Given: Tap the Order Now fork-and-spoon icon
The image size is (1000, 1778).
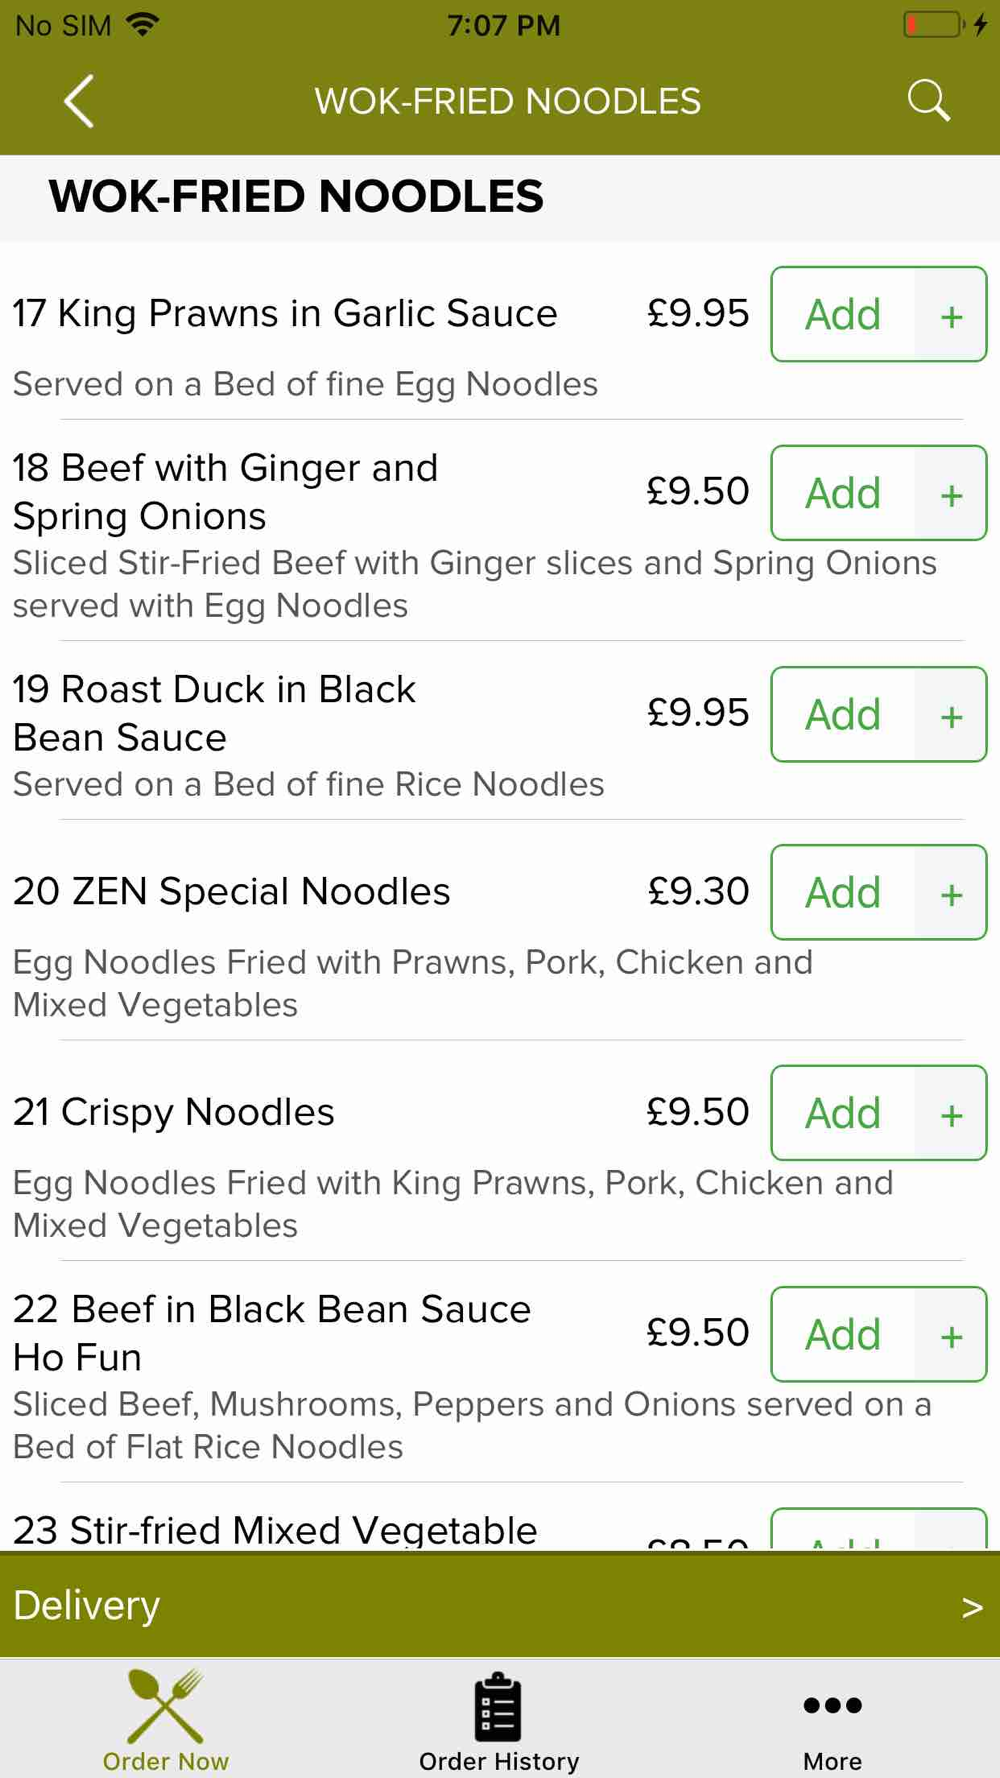Looking at the screenshot, I should point(166,1707).
